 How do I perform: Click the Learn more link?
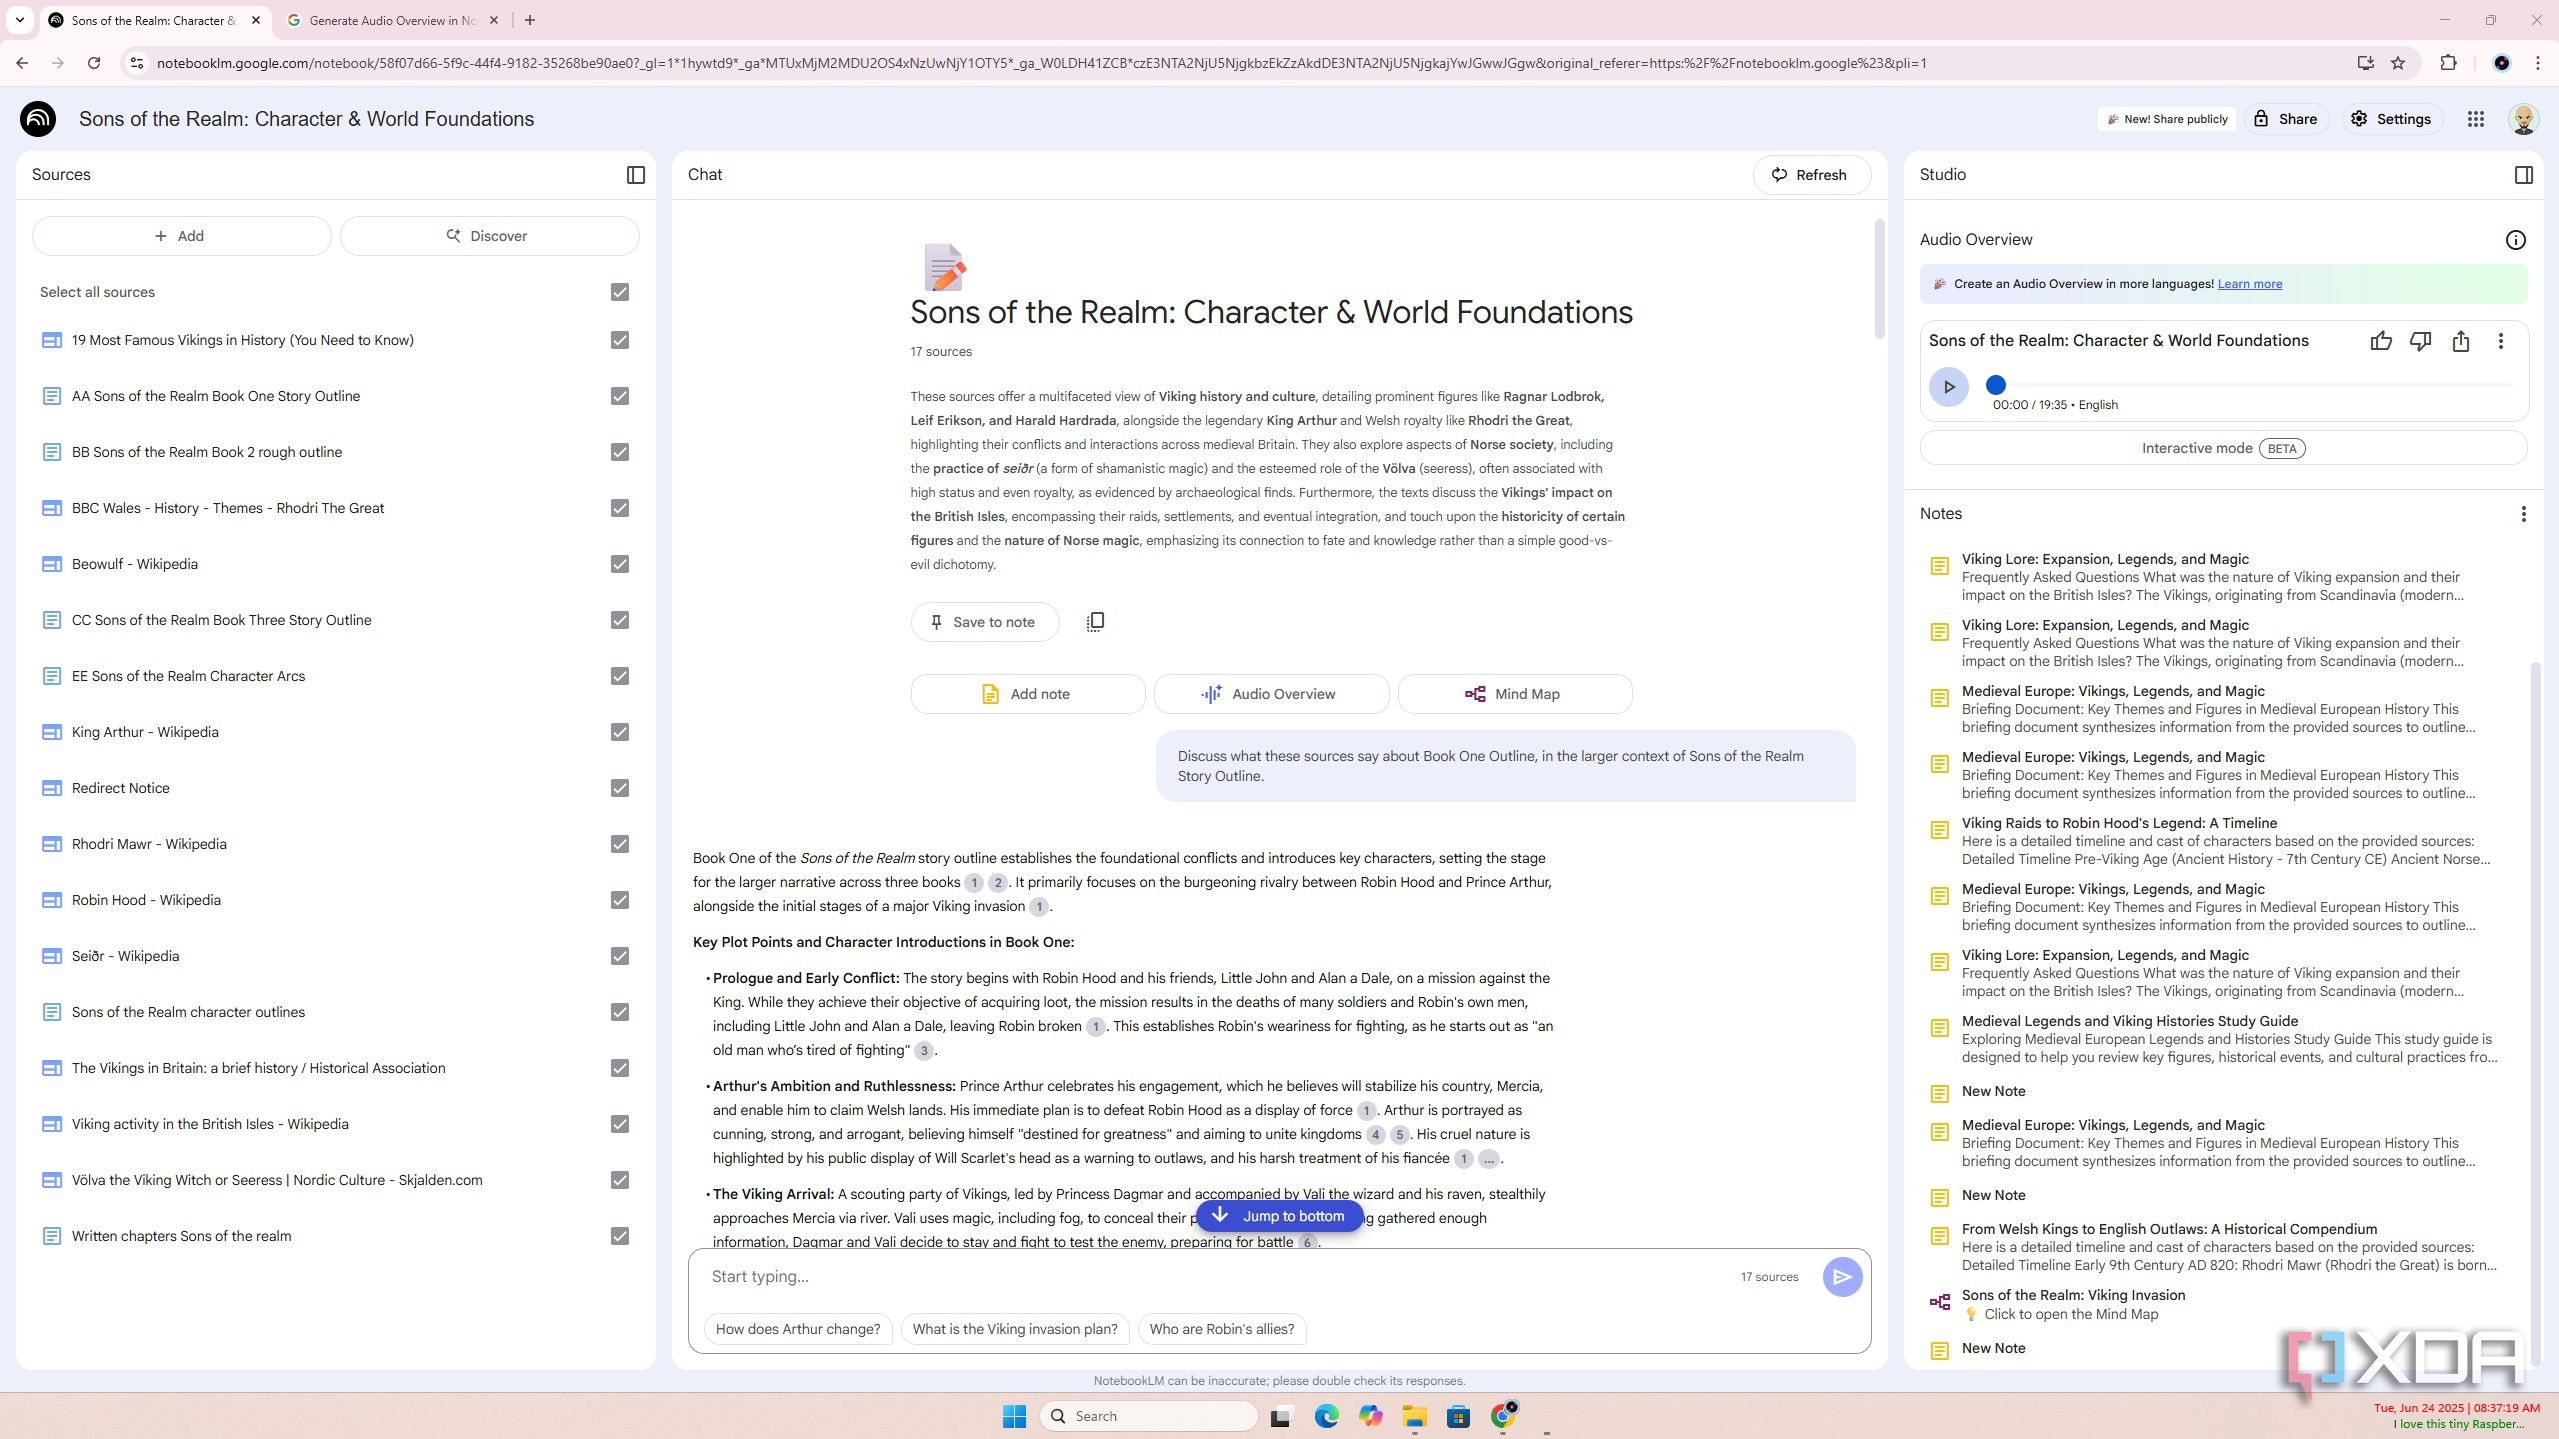click(2249, 284)
